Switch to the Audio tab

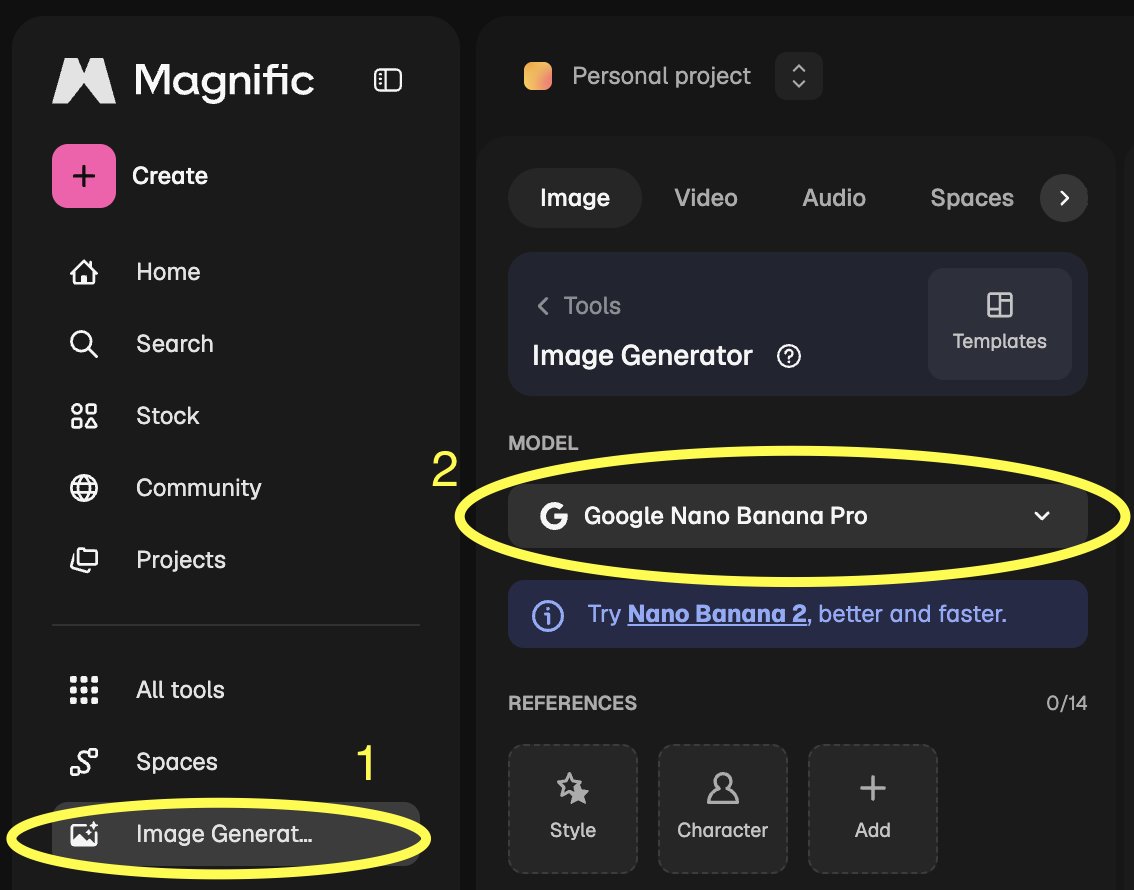pyautogui.click(x=834, y=198)
